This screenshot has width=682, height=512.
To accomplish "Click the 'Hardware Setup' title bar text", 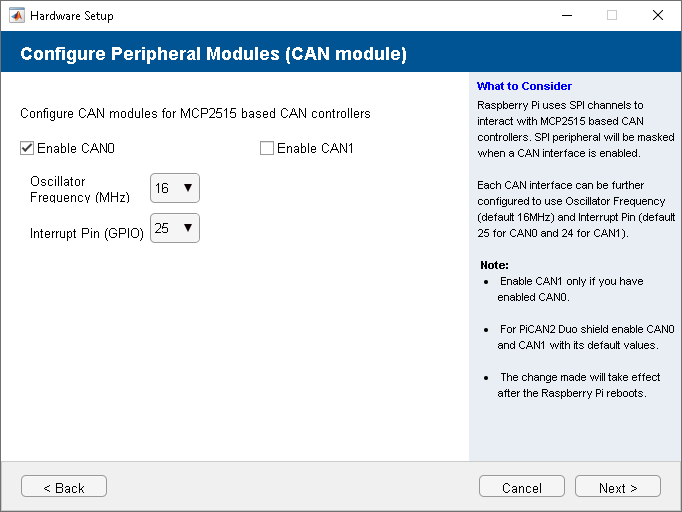I will [x=72, y=16].
